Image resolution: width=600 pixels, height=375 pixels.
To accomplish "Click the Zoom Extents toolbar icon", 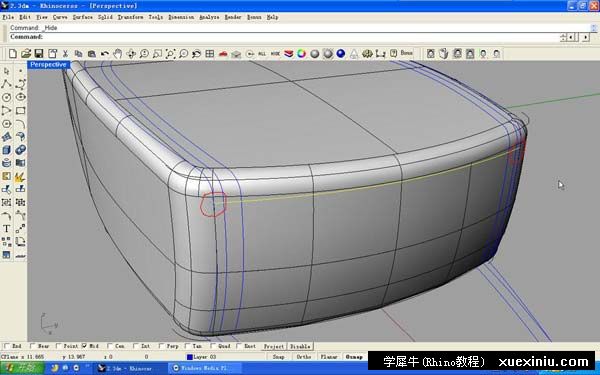I will point(170,54).
